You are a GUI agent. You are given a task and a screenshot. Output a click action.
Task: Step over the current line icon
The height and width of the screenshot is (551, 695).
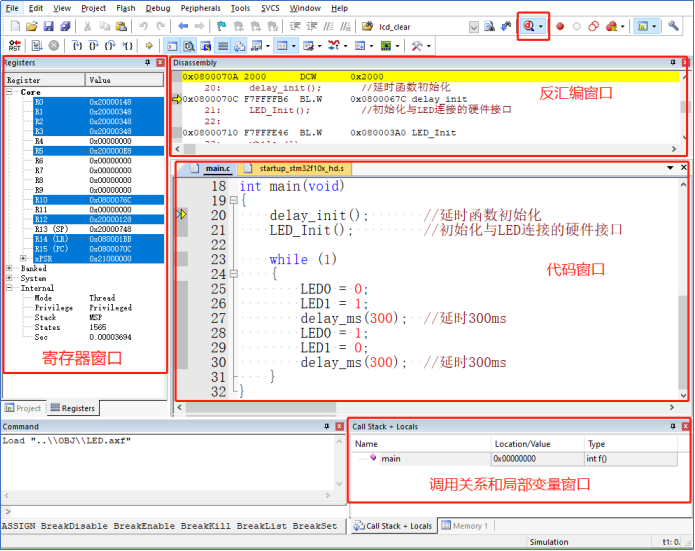[94, 46]
